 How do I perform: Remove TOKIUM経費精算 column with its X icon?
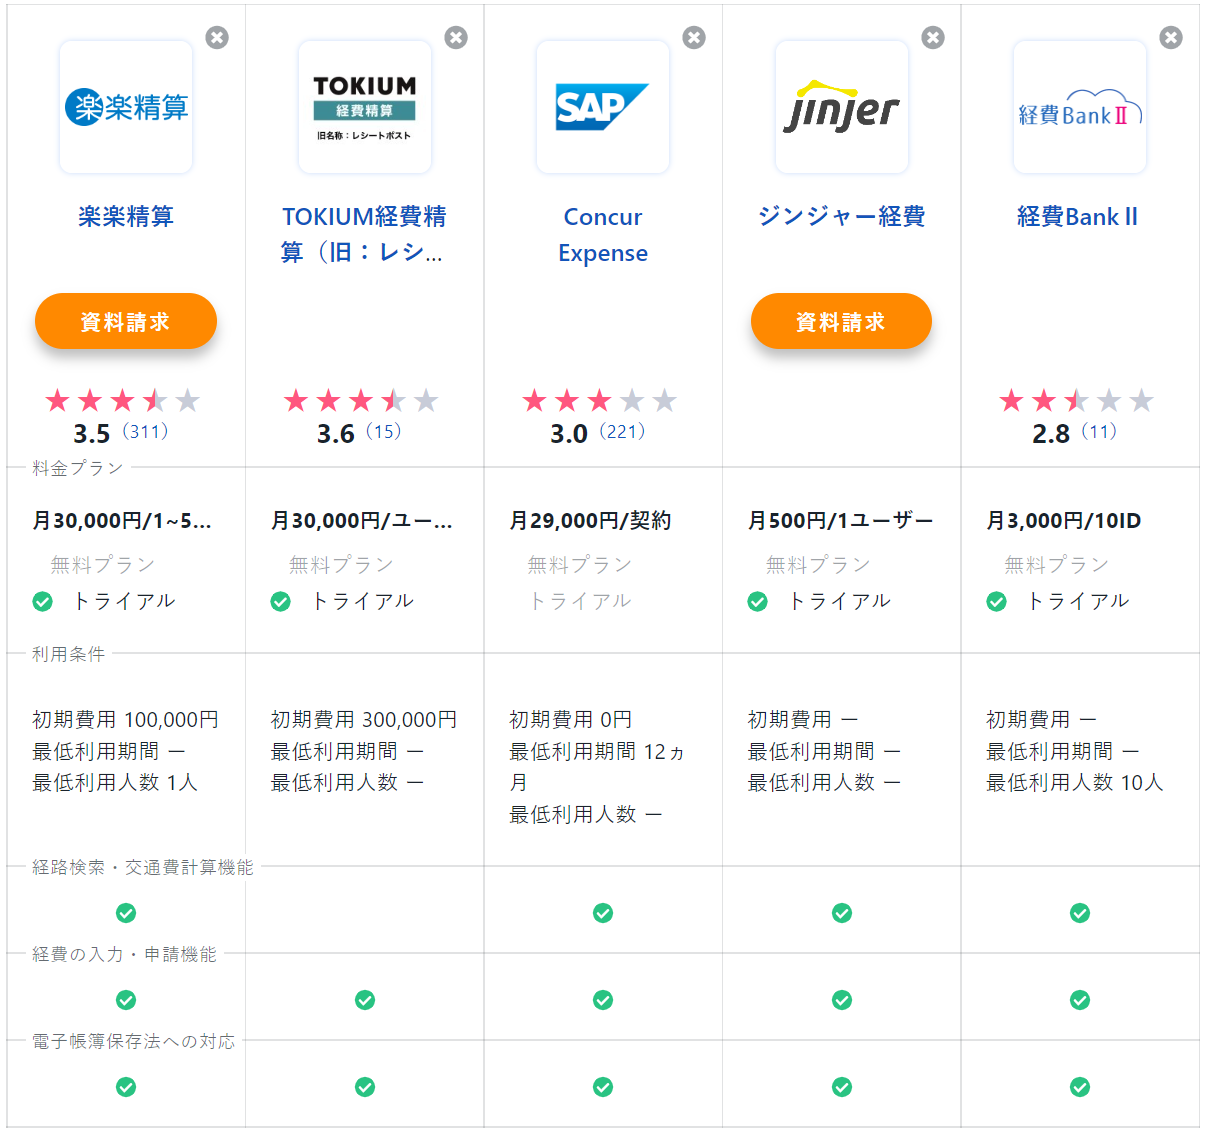[456, 38]
